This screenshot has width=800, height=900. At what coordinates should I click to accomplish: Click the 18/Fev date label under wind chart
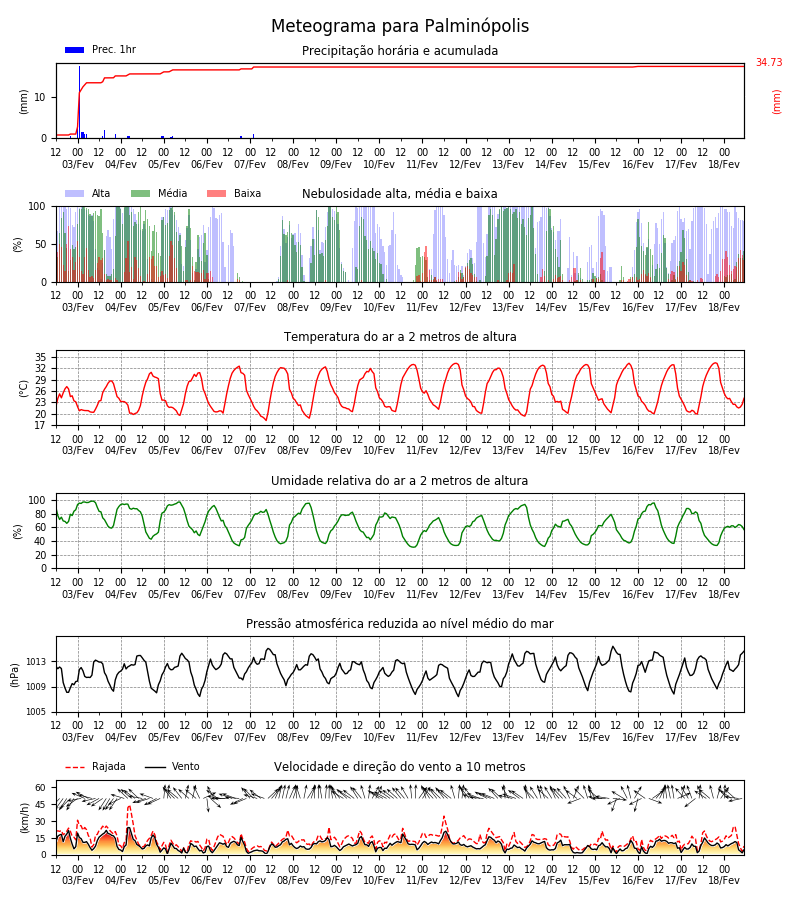(724, 880)
